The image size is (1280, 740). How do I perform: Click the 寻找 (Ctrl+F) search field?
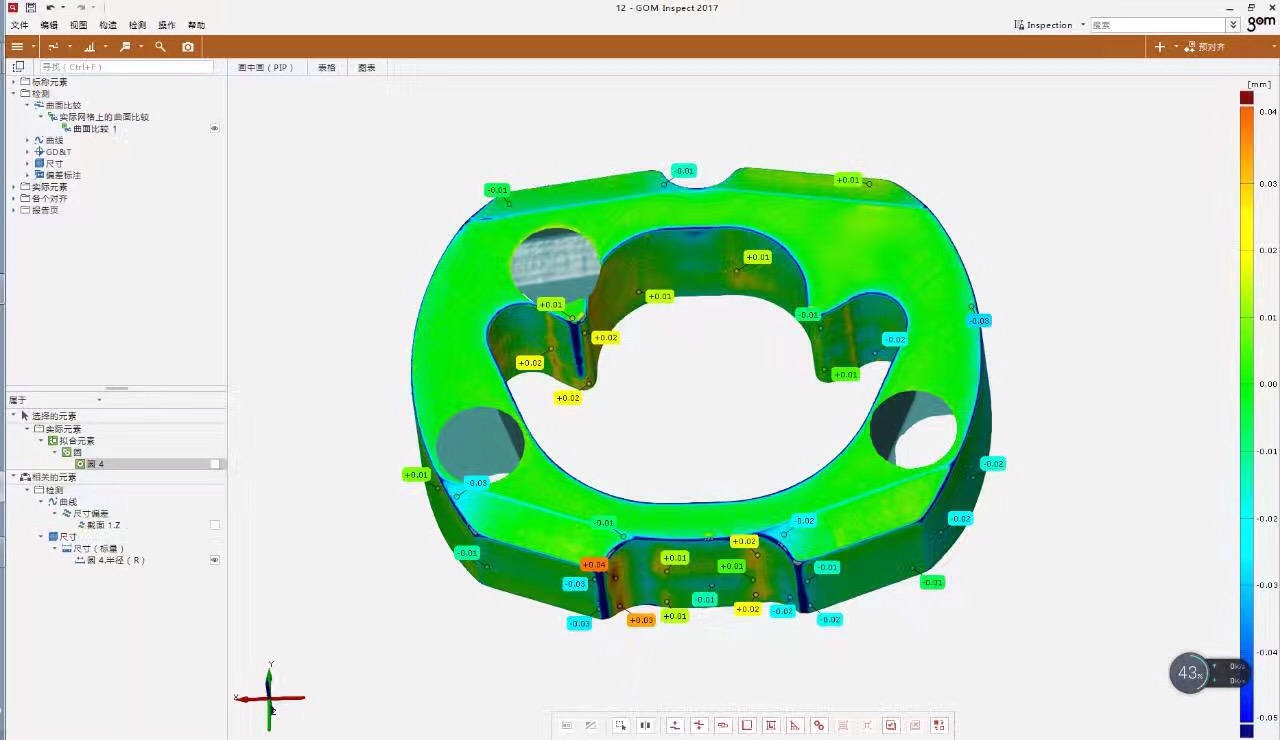point(126,67)
